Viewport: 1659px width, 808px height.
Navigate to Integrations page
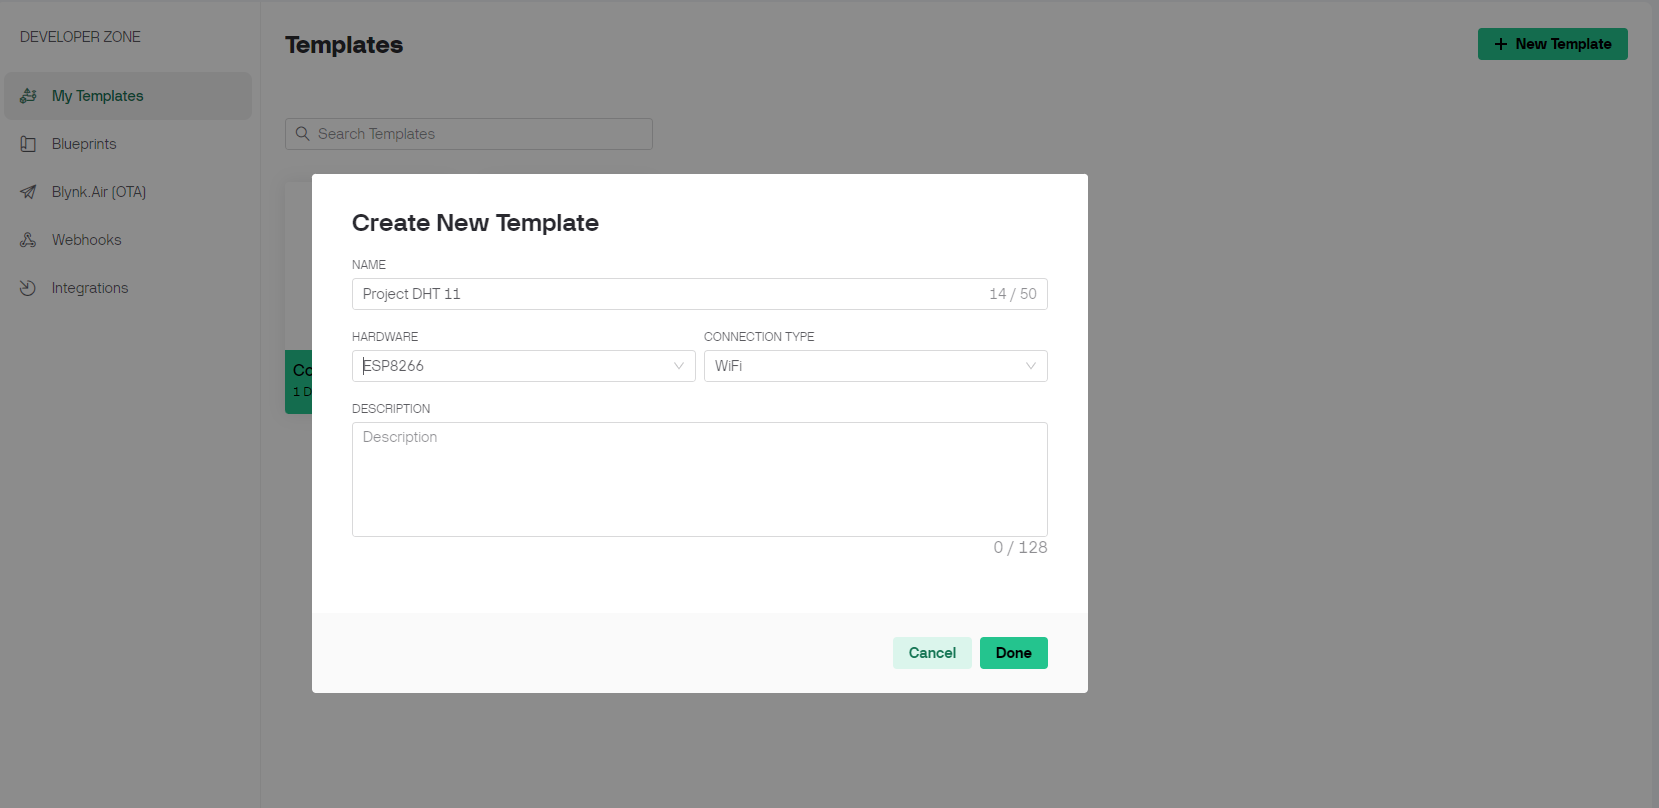click(x=90, y=288)
